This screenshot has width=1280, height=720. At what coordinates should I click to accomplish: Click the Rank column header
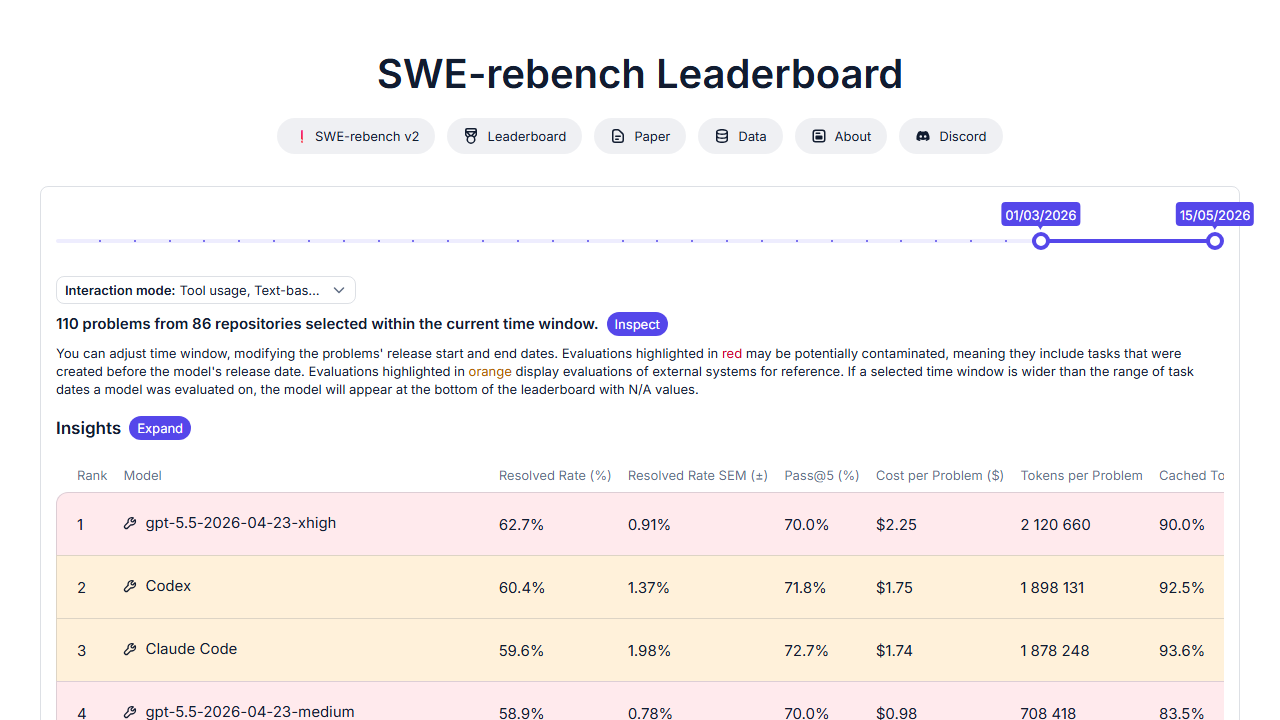coord(92,475)
